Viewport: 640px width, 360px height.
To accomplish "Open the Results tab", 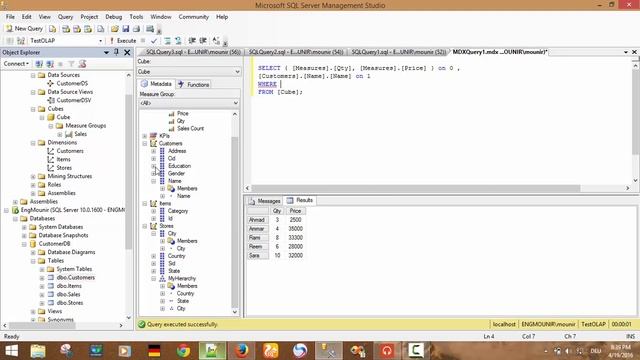I will [x=300, y=200].
